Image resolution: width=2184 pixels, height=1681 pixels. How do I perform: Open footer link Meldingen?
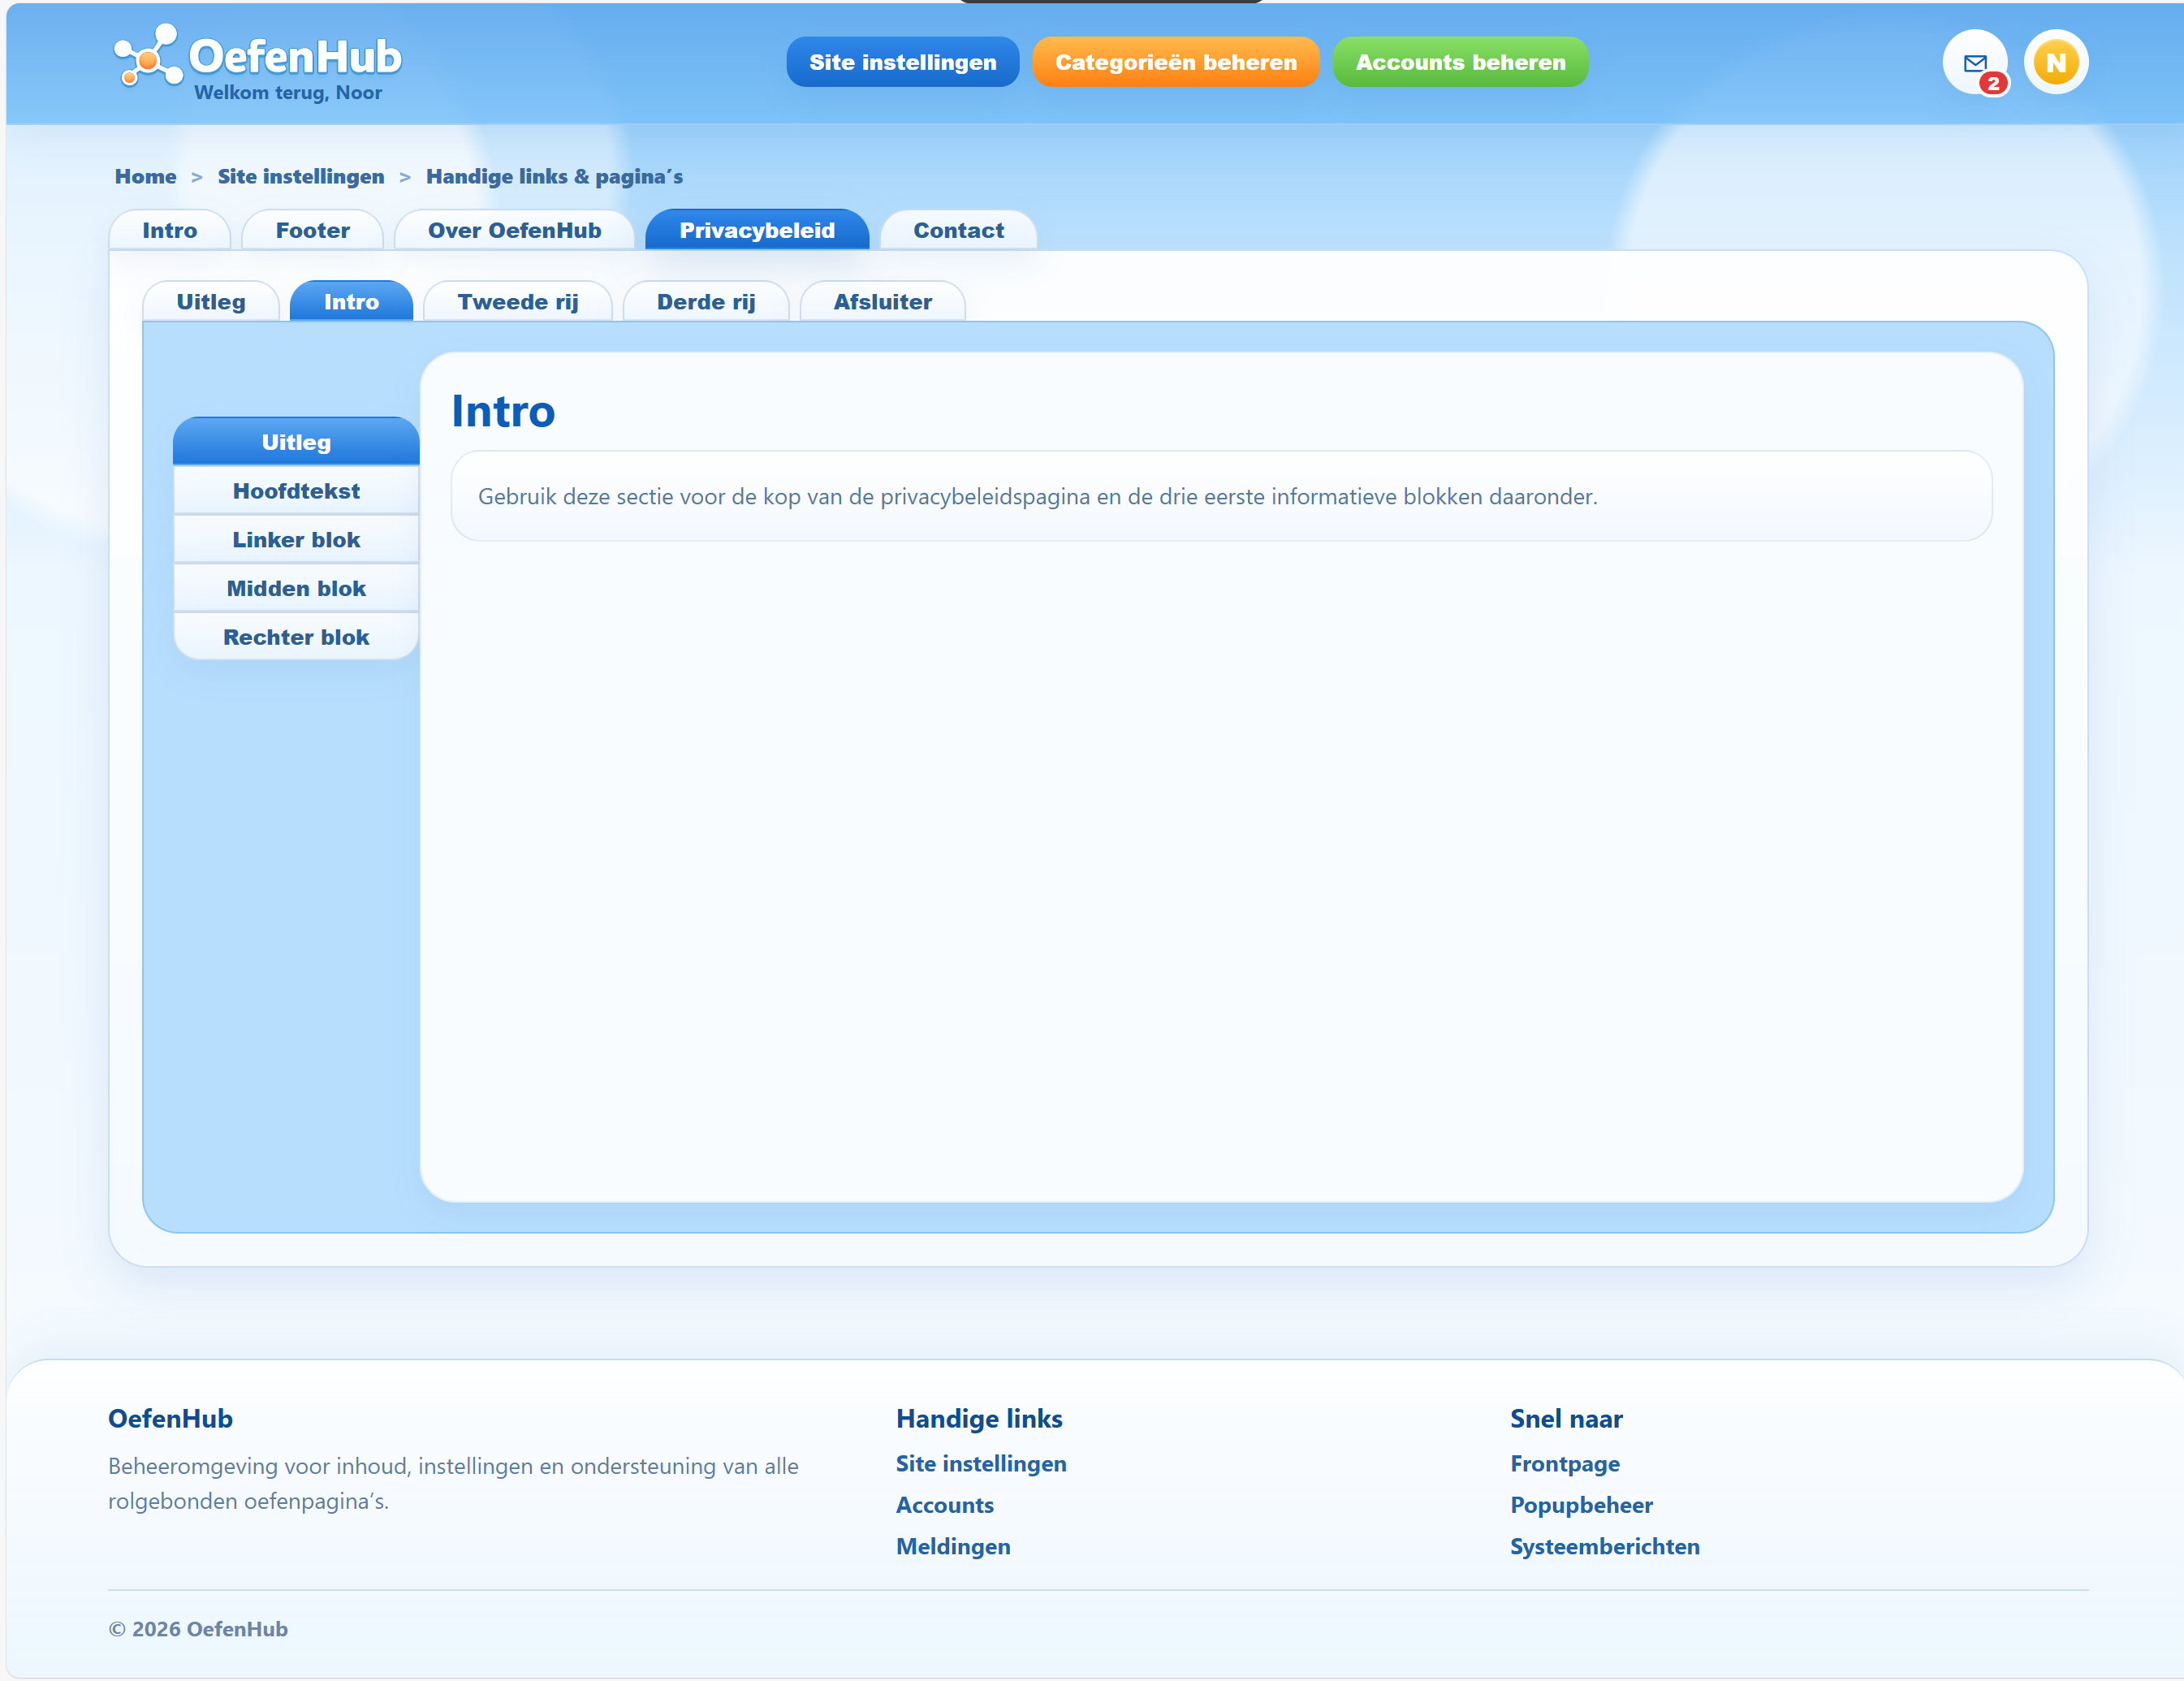[952, 1546]
